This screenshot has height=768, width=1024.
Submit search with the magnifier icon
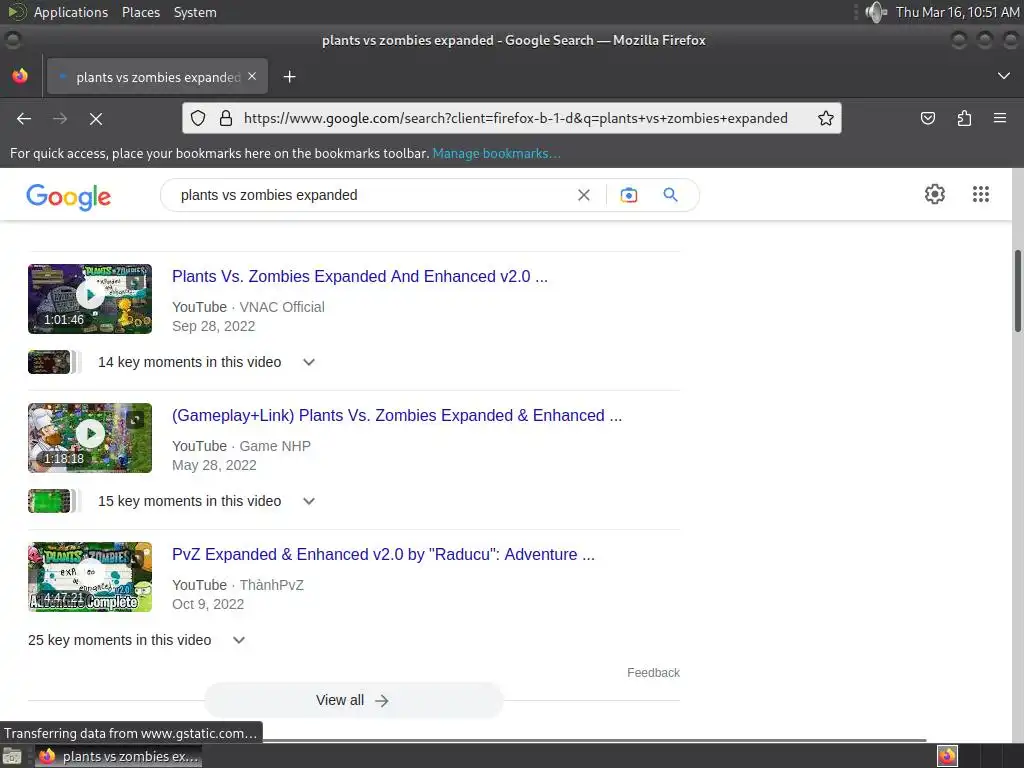[670, 195]
